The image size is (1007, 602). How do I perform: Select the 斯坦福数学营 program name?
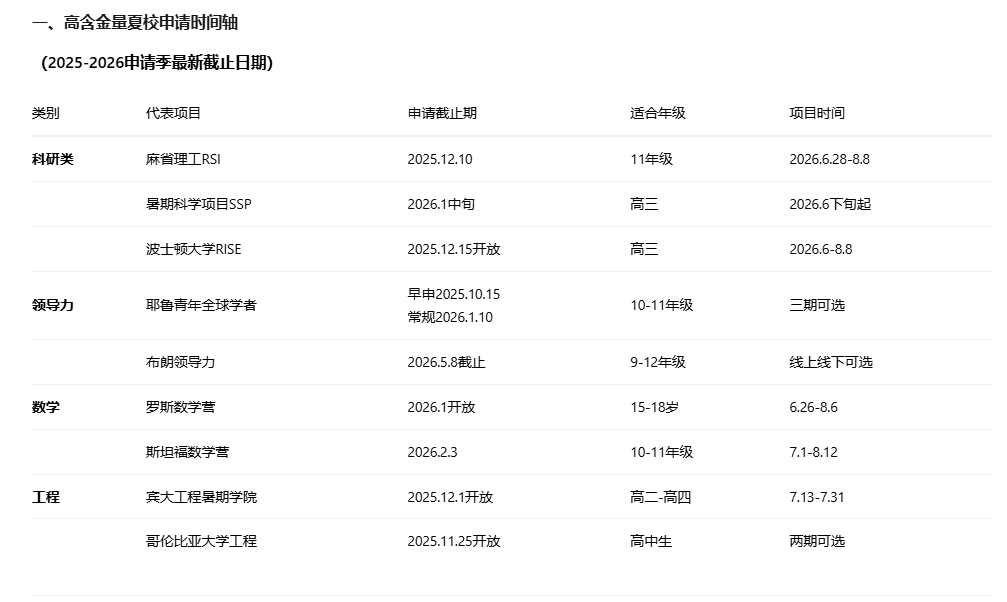pyautogui.click(x=187, y=452)
